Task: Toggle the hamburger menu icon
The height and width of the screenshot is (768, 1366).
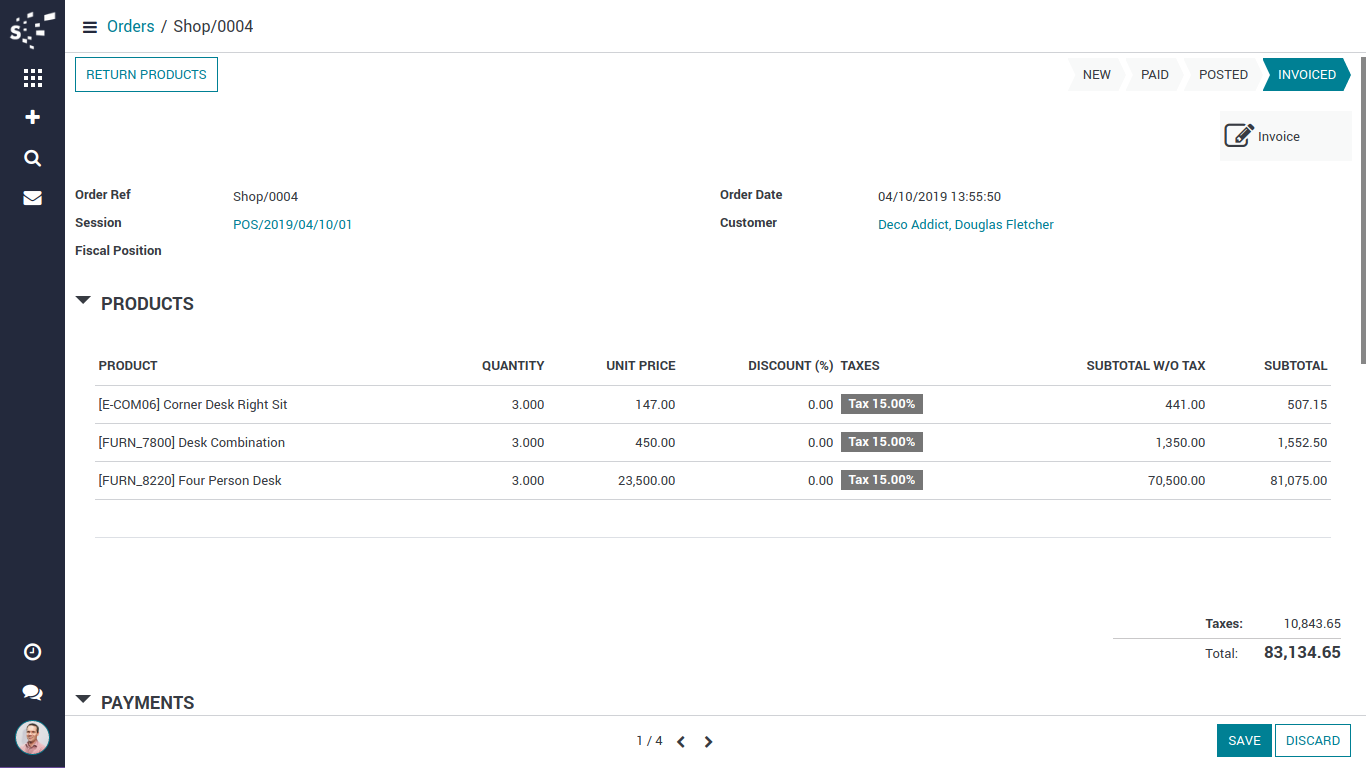Action: pos(90,27)
